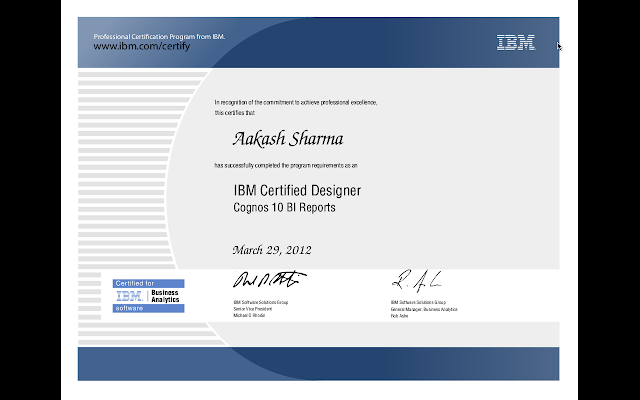Click 'Cognos 10 BI Reports' text
Viewport: 640px width, 400px height.
point(284,207)
